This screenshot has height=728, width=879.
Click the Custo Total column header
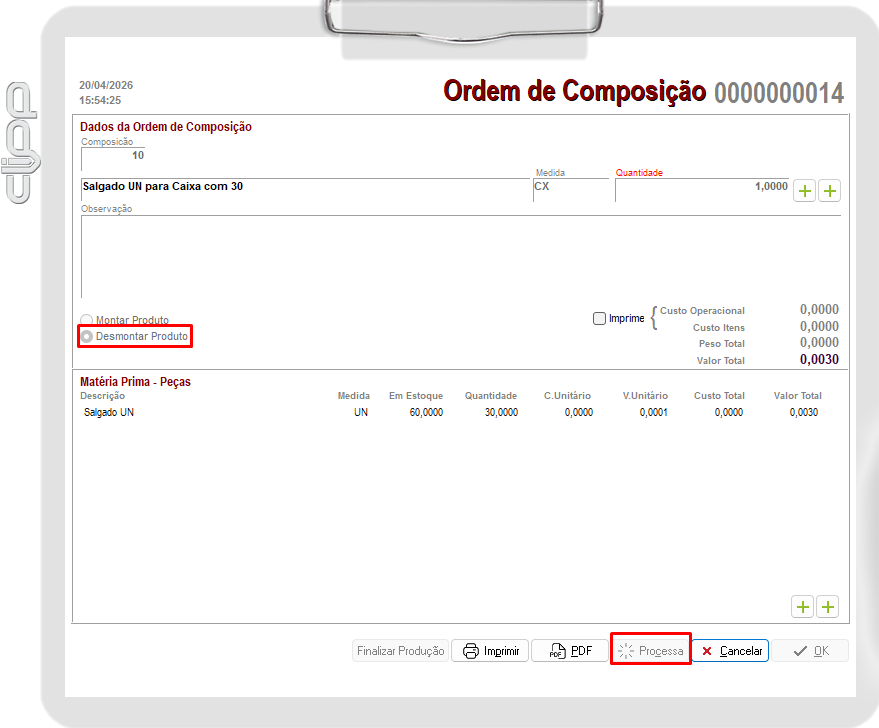coord(719,396)
